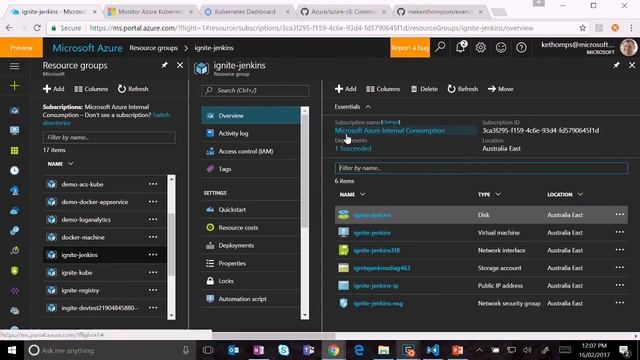
Task: Open Resource costs menu item
Action: pos(251,228)
